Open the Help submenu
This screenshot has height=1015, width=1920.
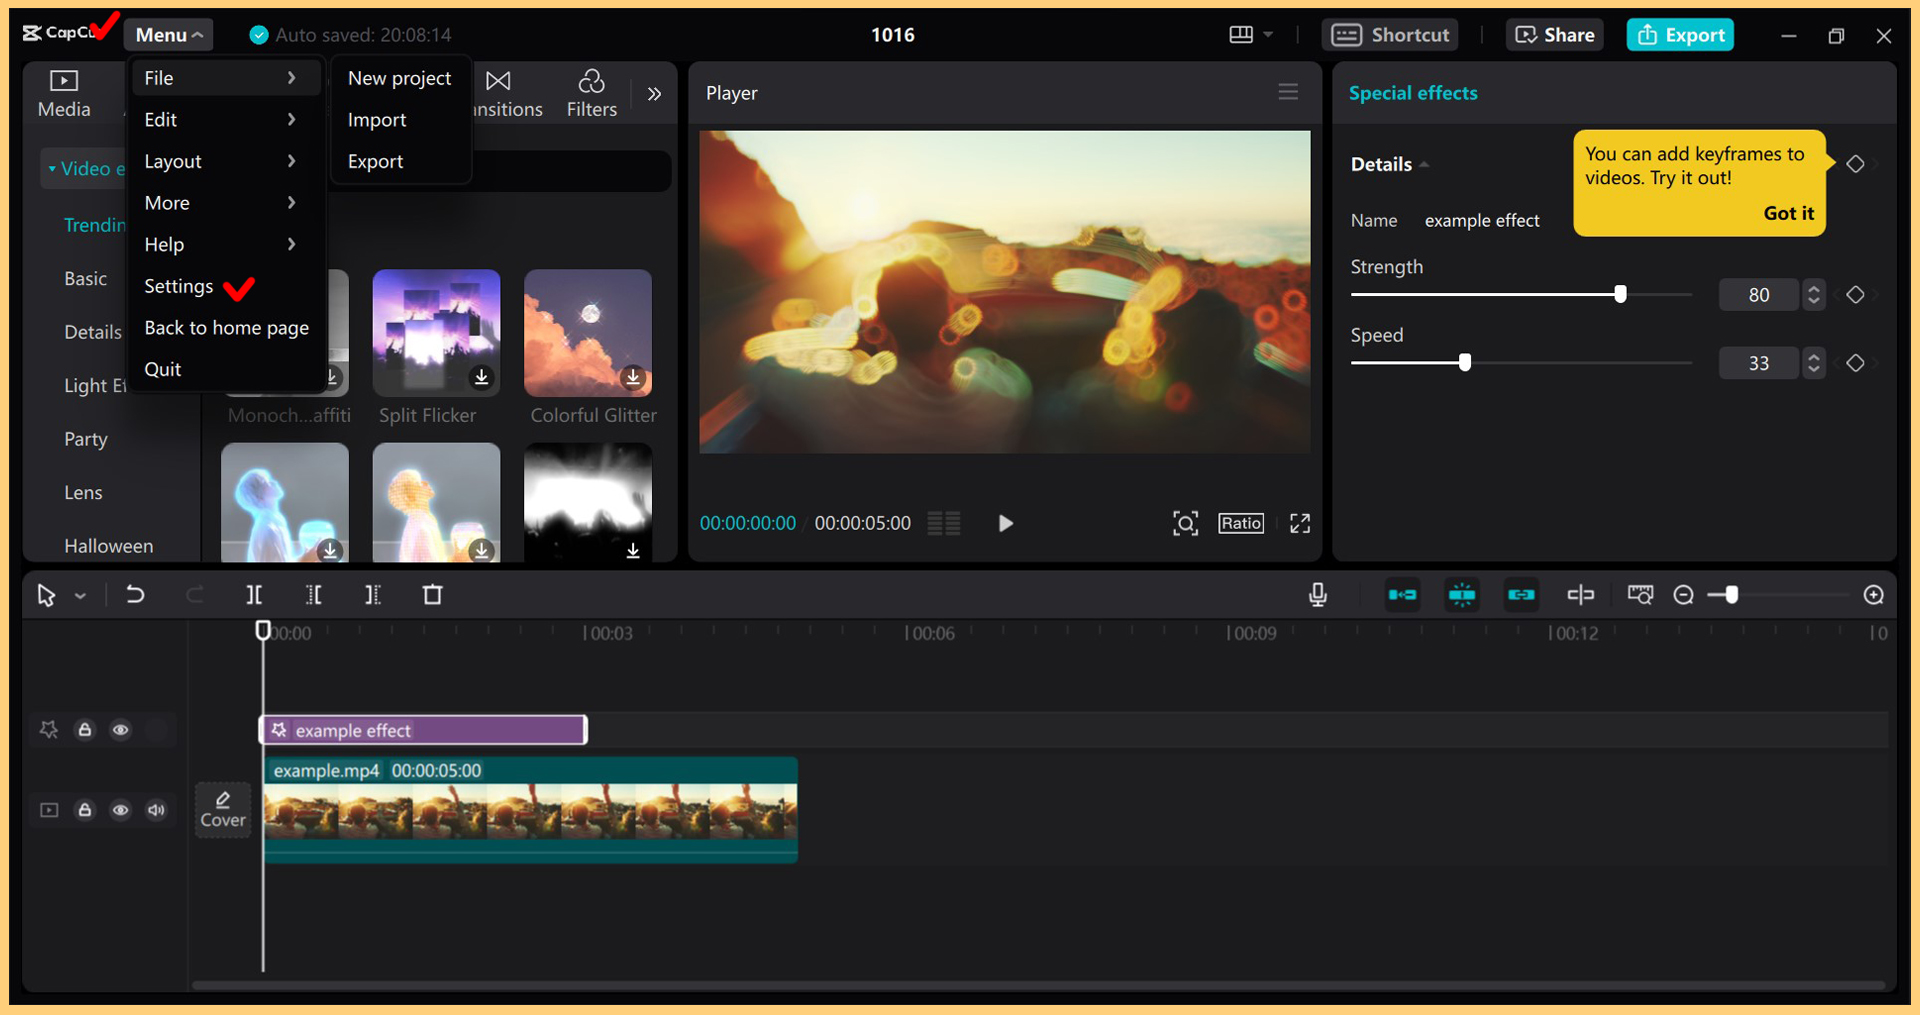tap(225, 245)
